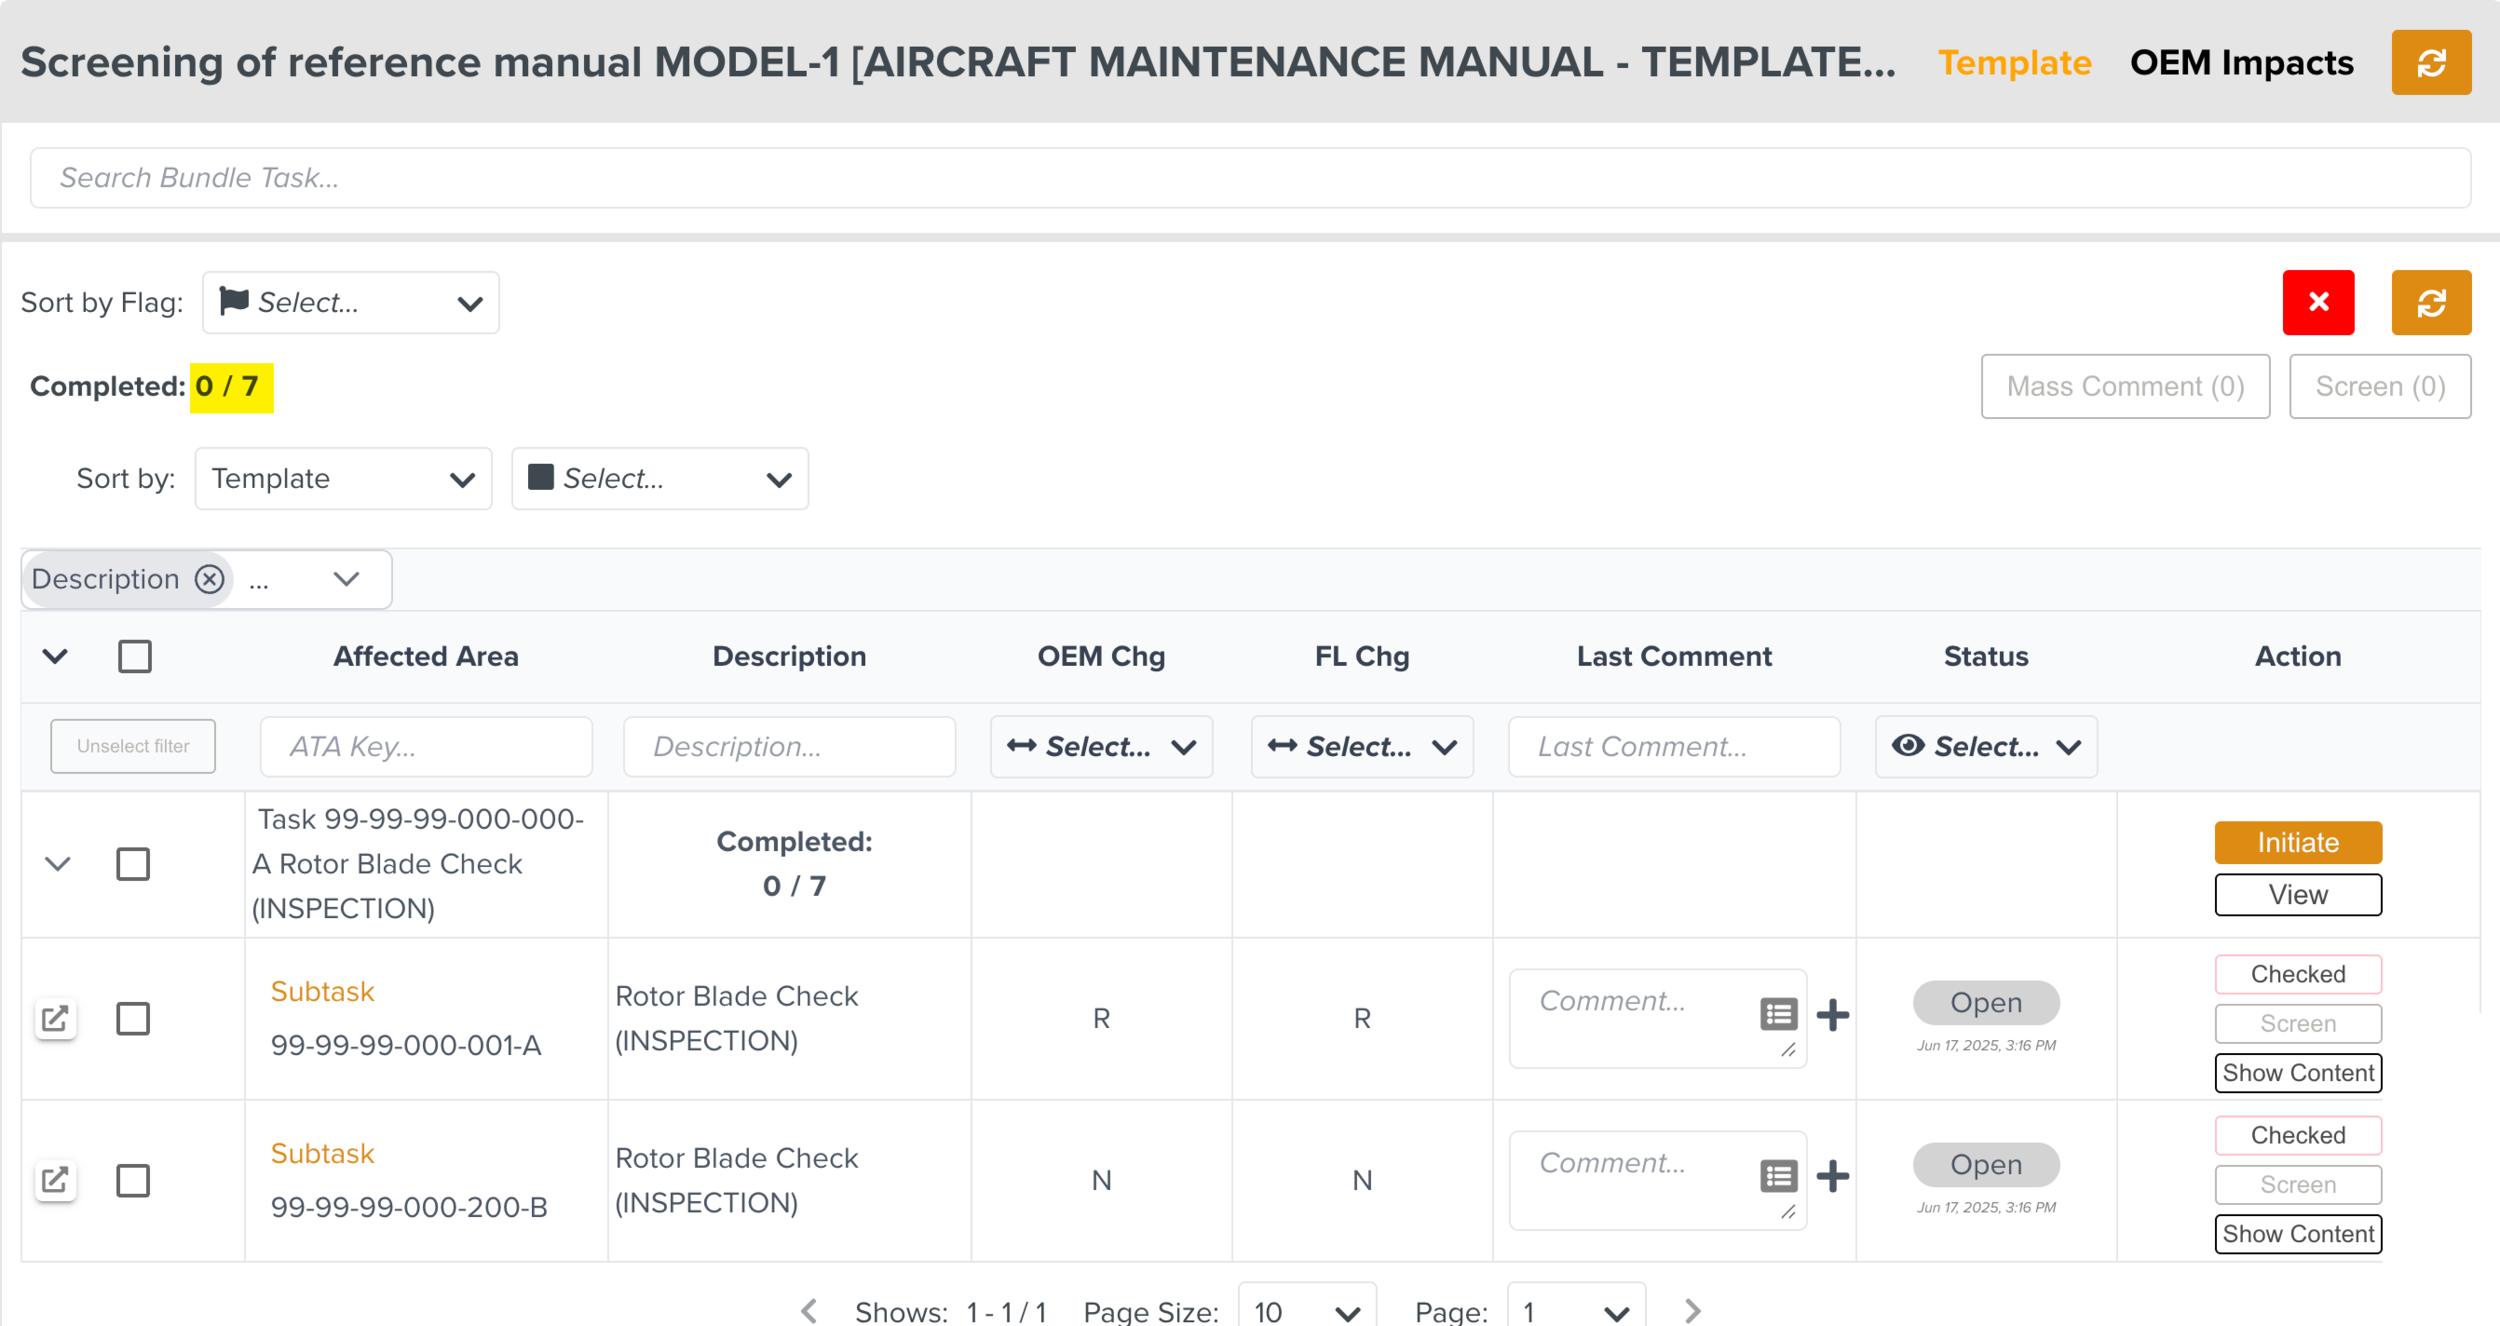Switch to the Template tab
The height and width of the screenshot is (1326, 2500).
(2014, 63)
